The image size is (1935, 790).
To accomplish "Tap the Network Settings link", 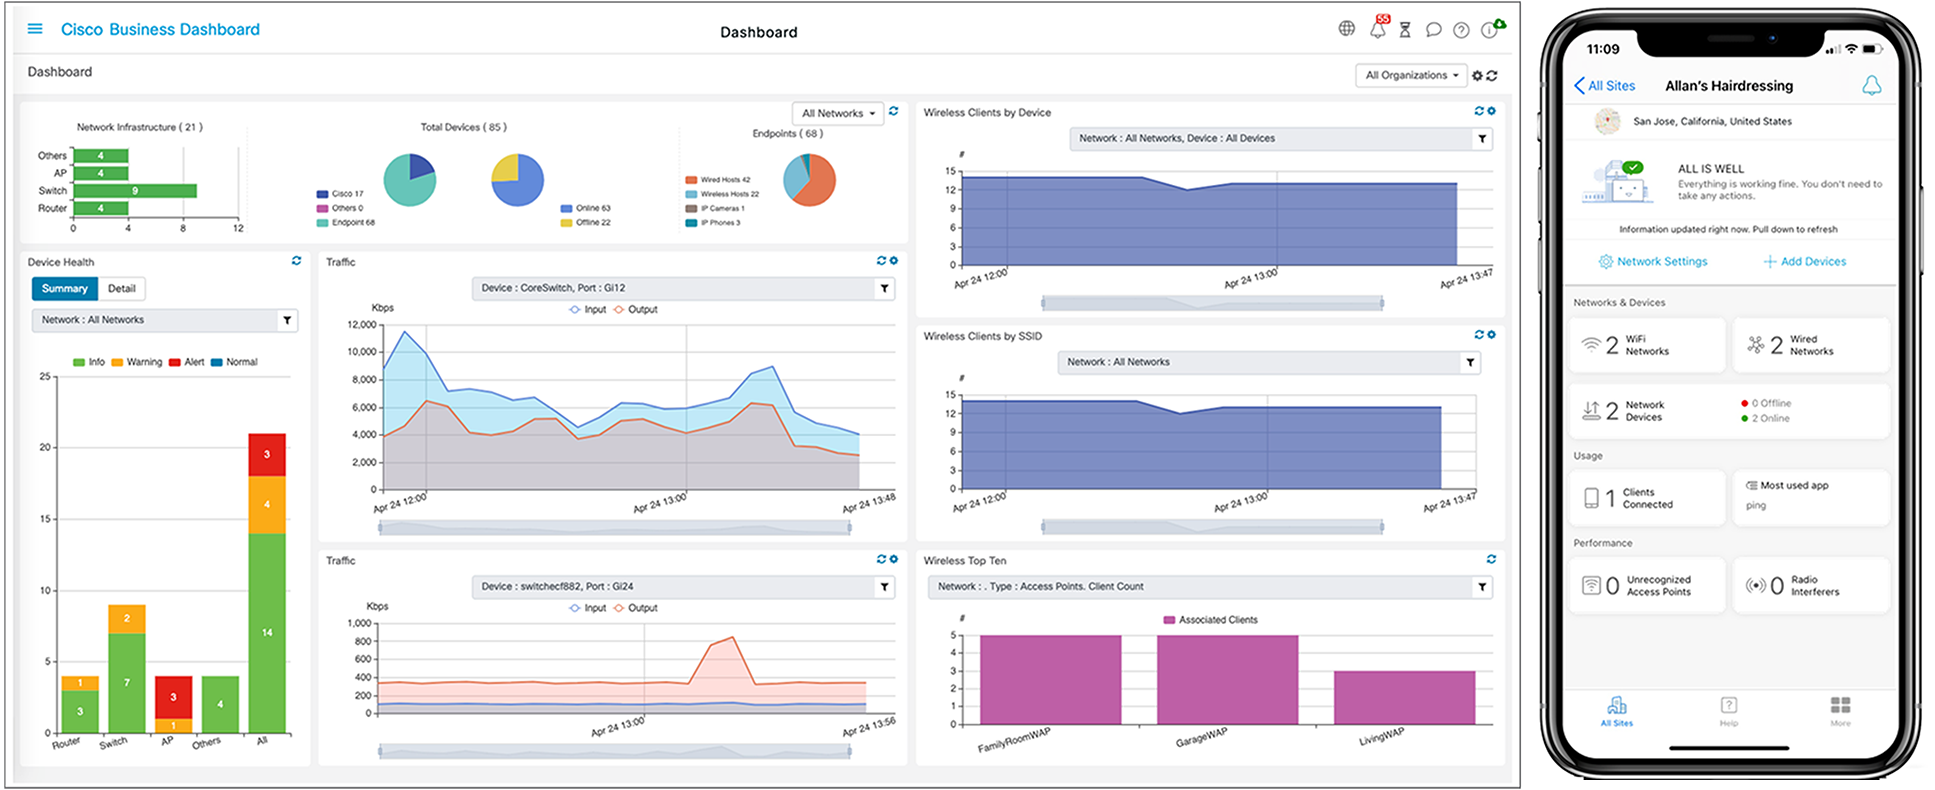I will (1652, 262).
